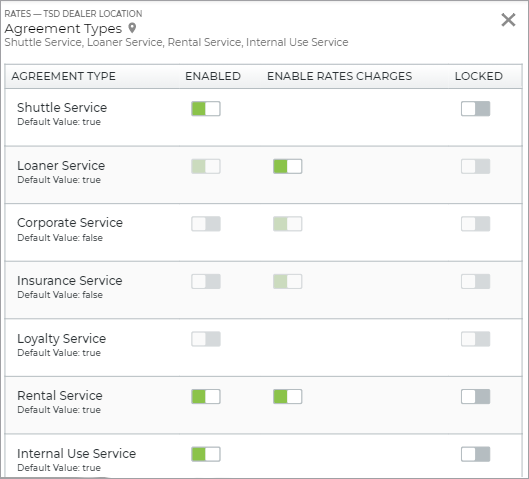Disable the Rental Service enabled toggle

(206, 396)
